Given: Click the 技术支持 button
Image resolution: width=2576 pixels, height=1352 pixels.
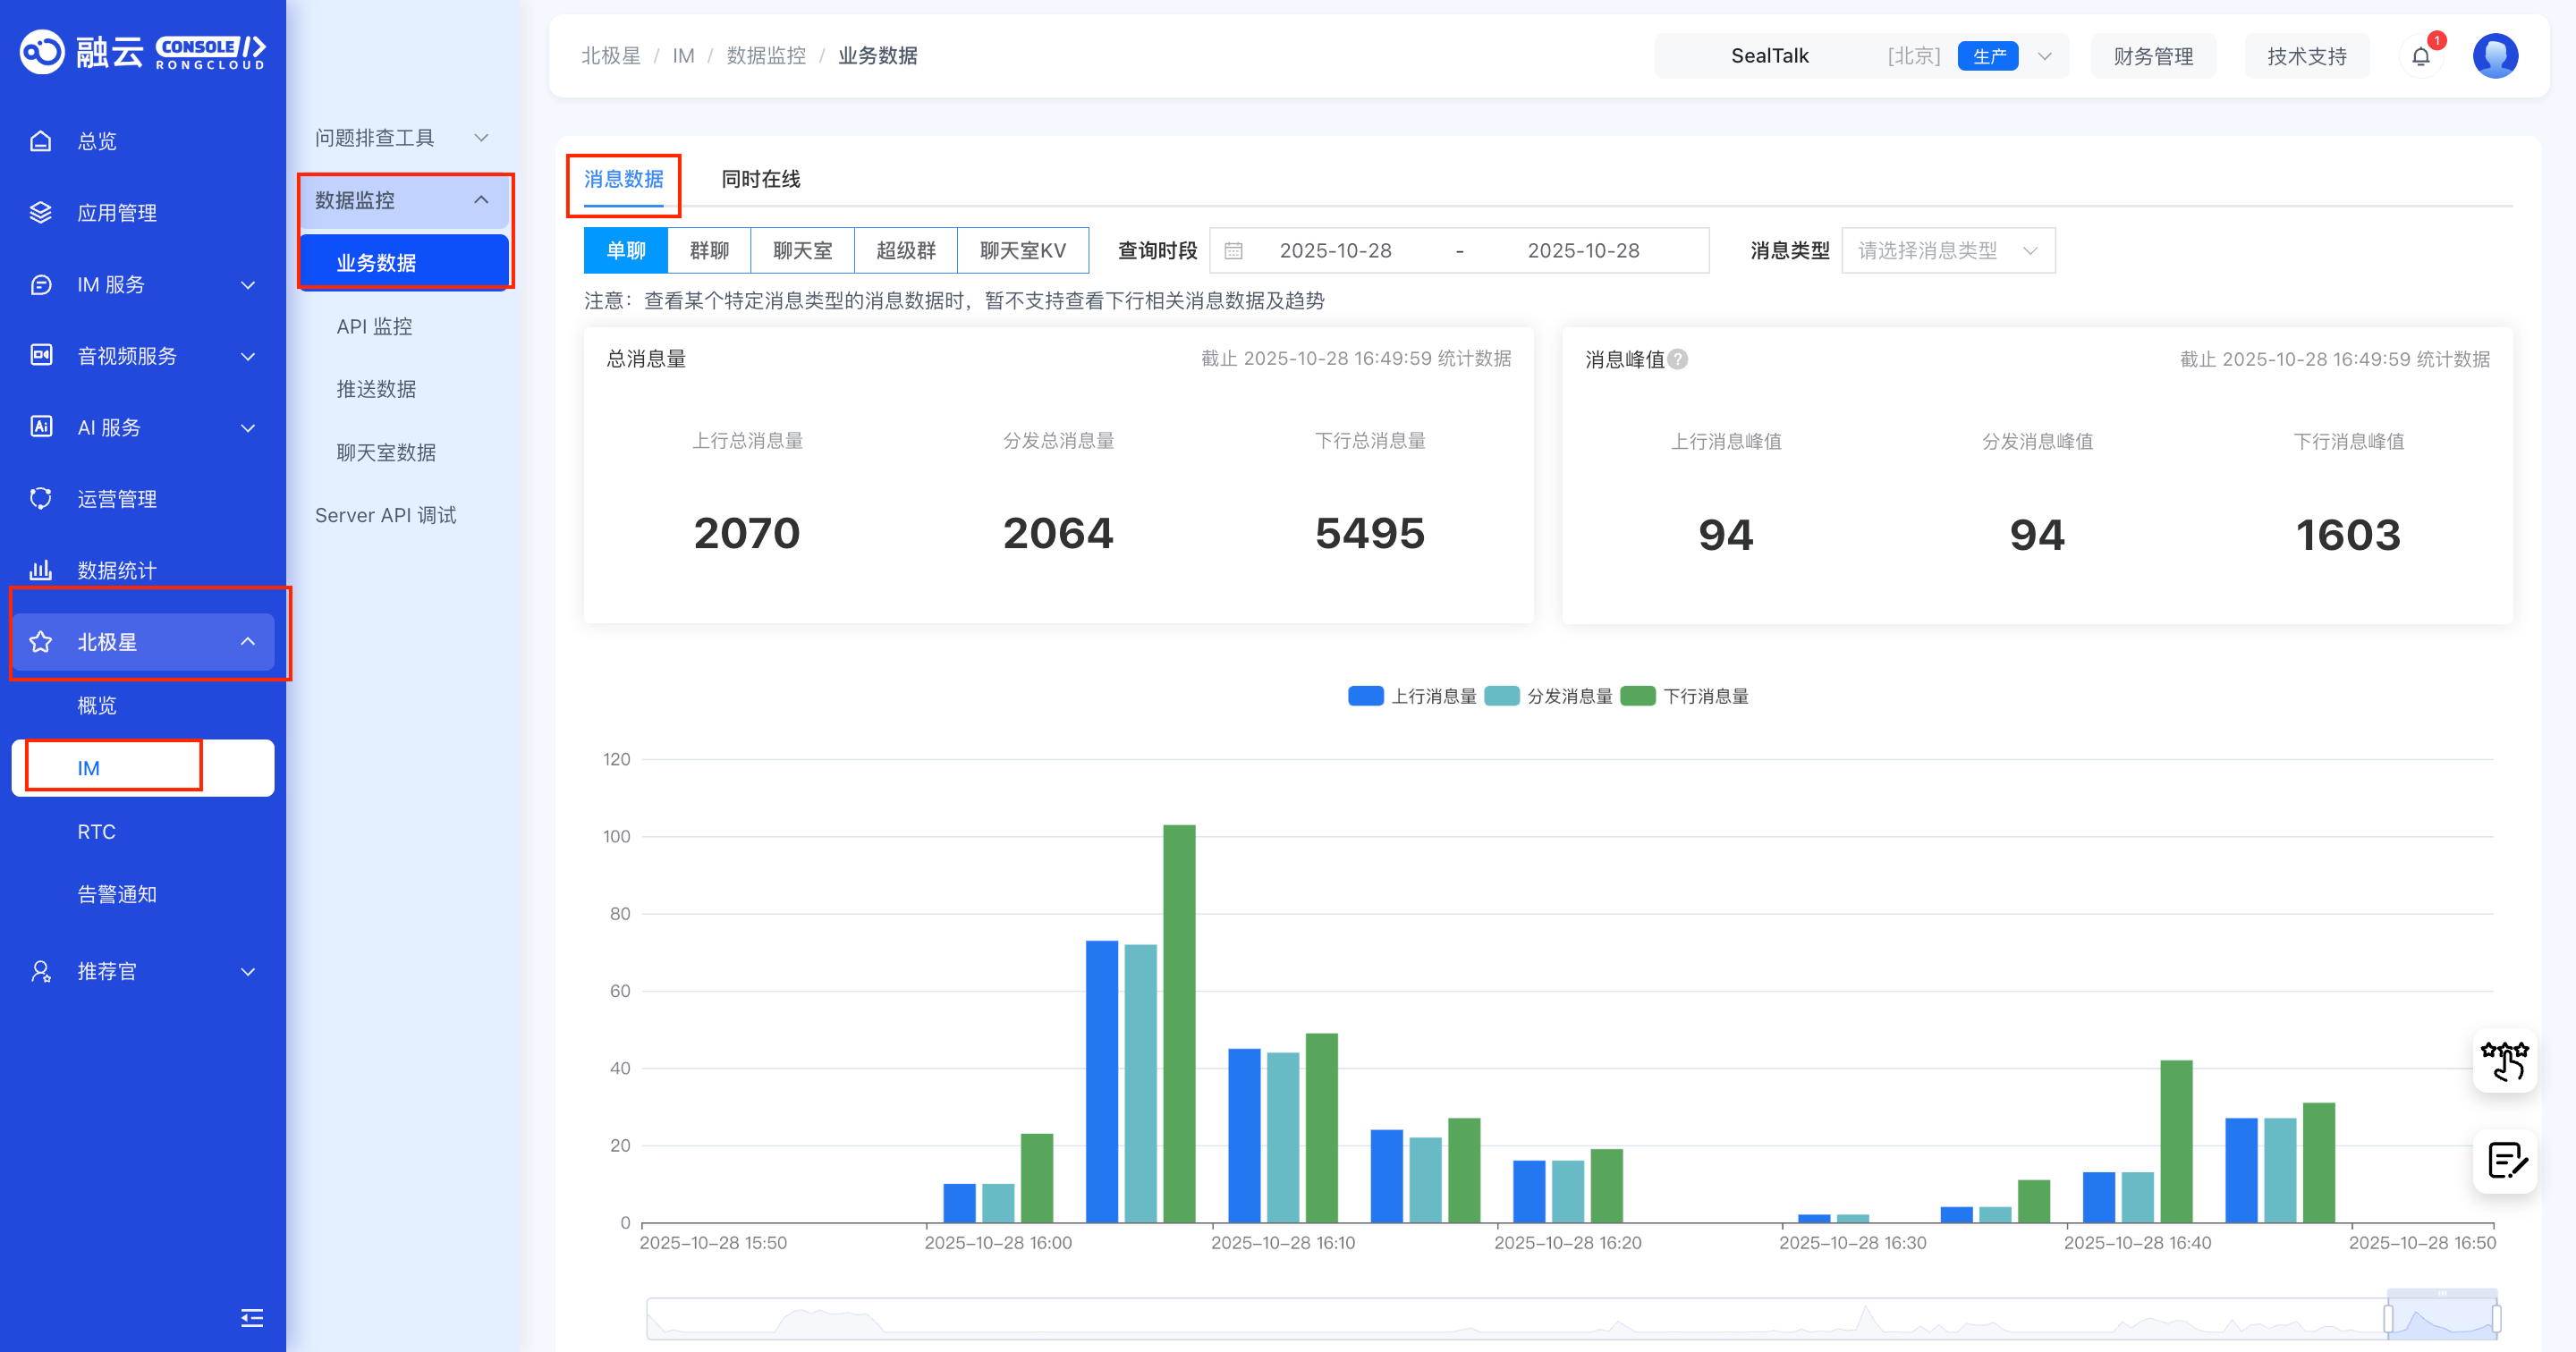Looking at the screenshot, I should pos(2306,56).
